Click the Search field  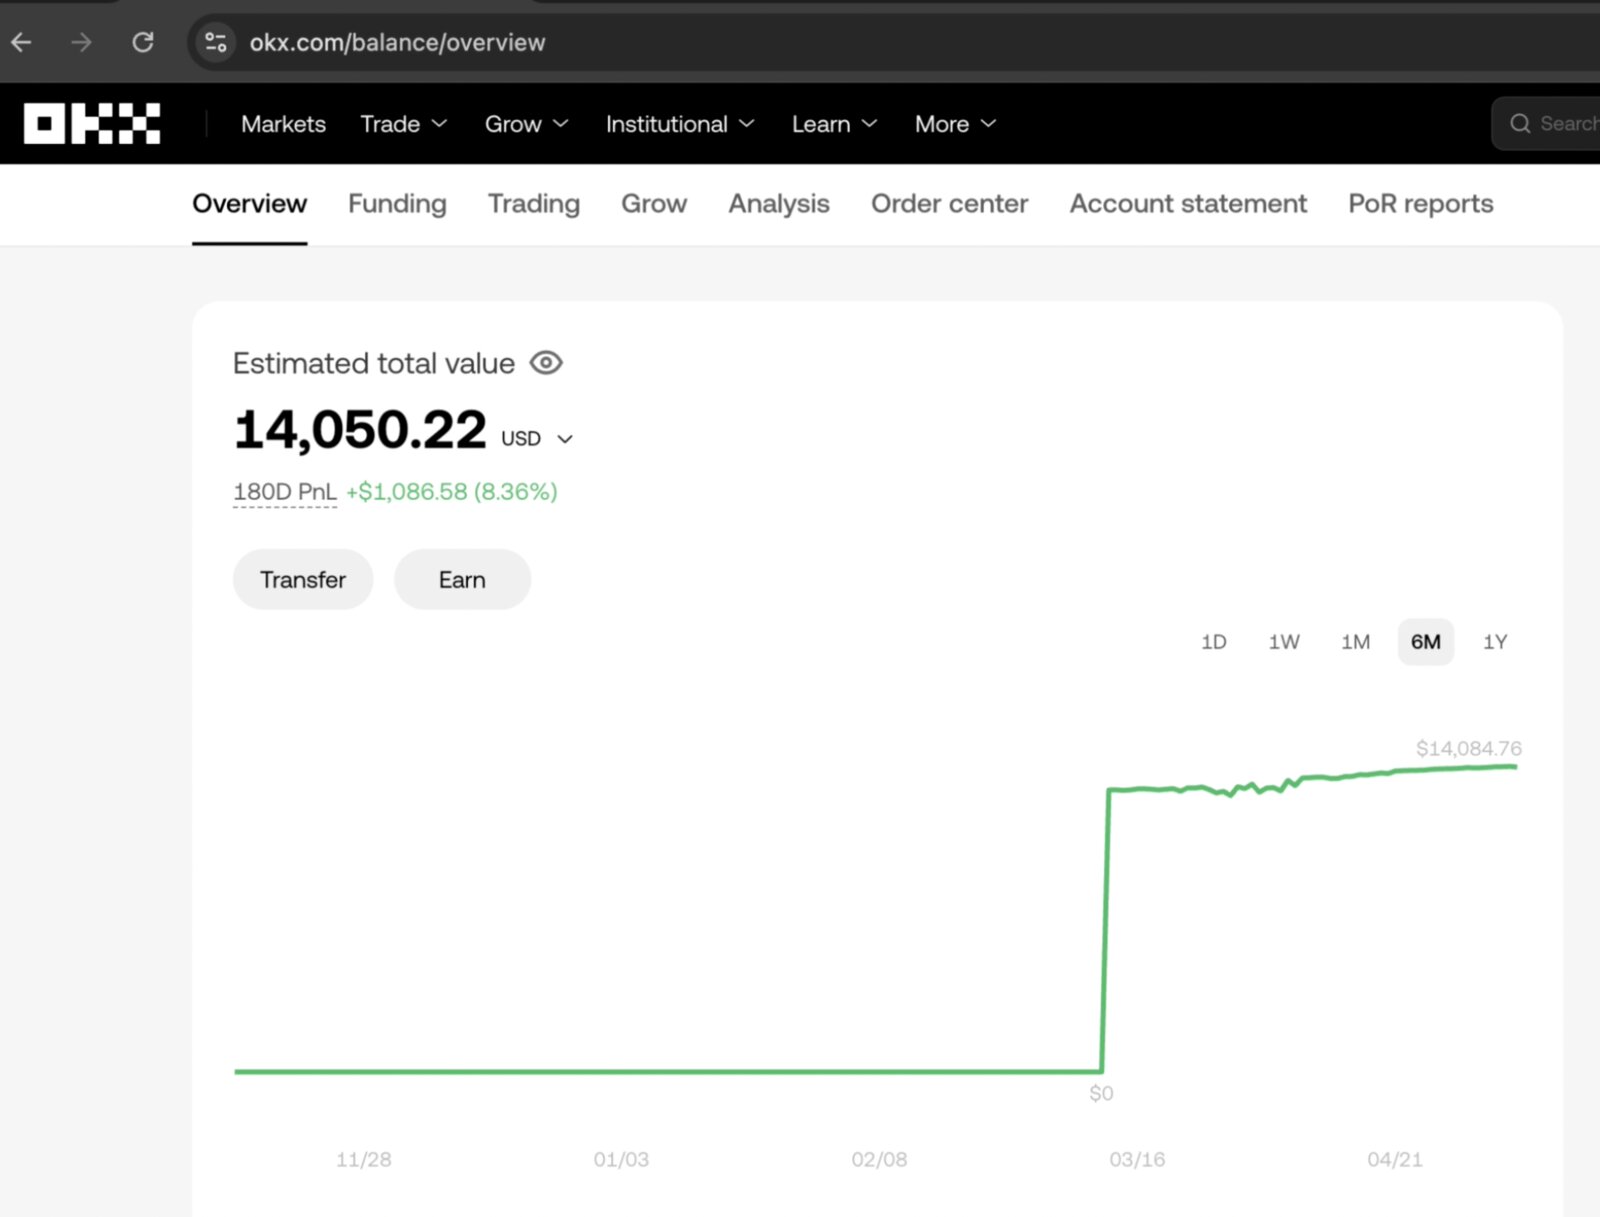(x=1546, y=123)
